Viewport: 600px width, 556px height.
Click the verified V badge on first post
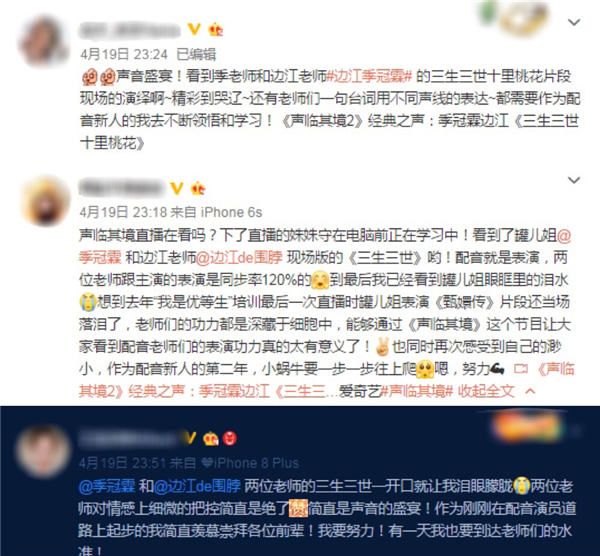point(194,29)
